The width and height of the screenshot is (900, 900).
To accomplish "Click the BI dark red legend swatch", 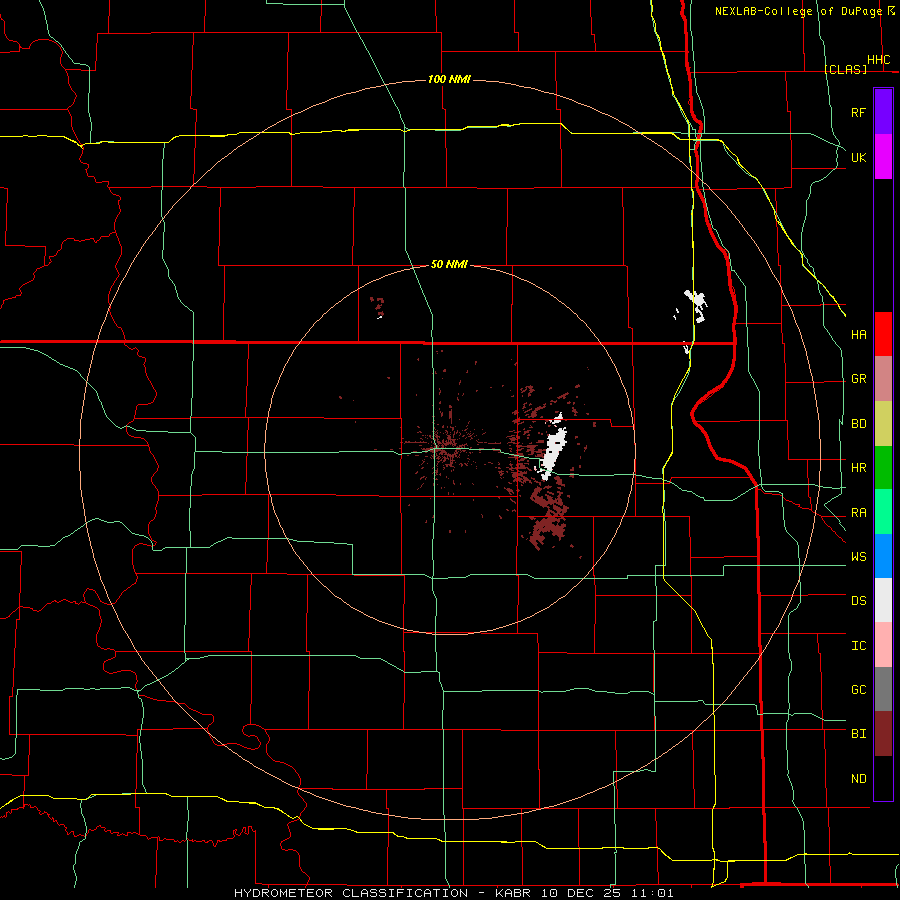I will [x=883, y=734].
